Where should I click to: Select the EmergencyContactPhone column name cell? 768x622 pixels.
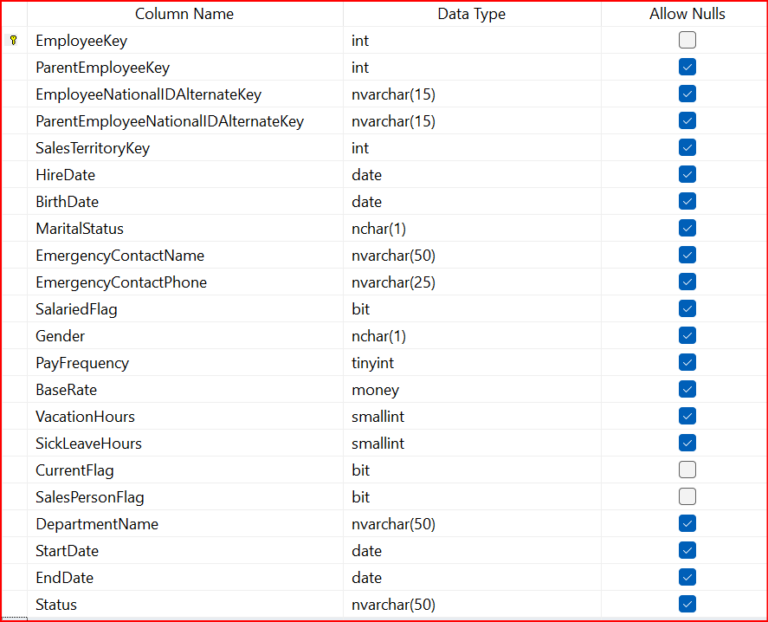pos(185,282)
